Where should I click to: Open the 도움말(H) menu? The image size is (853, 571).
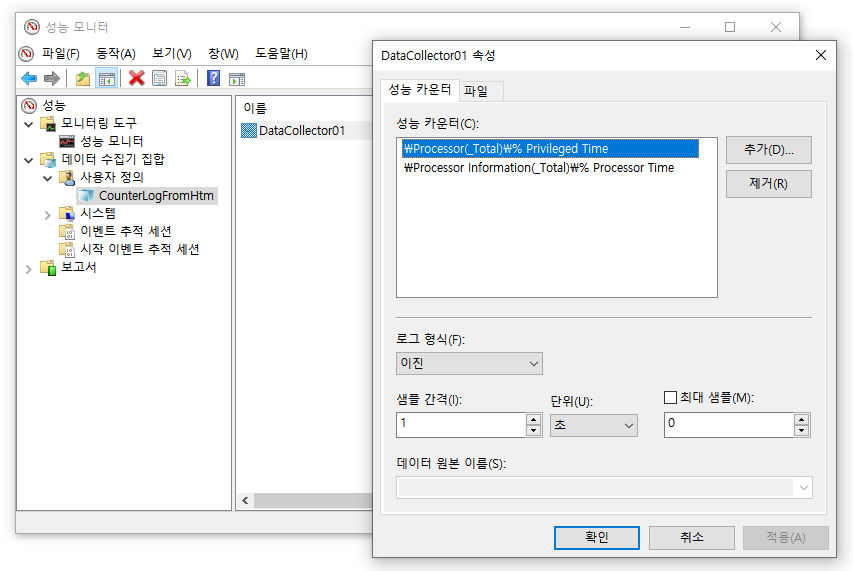click(x=281, y=53)
